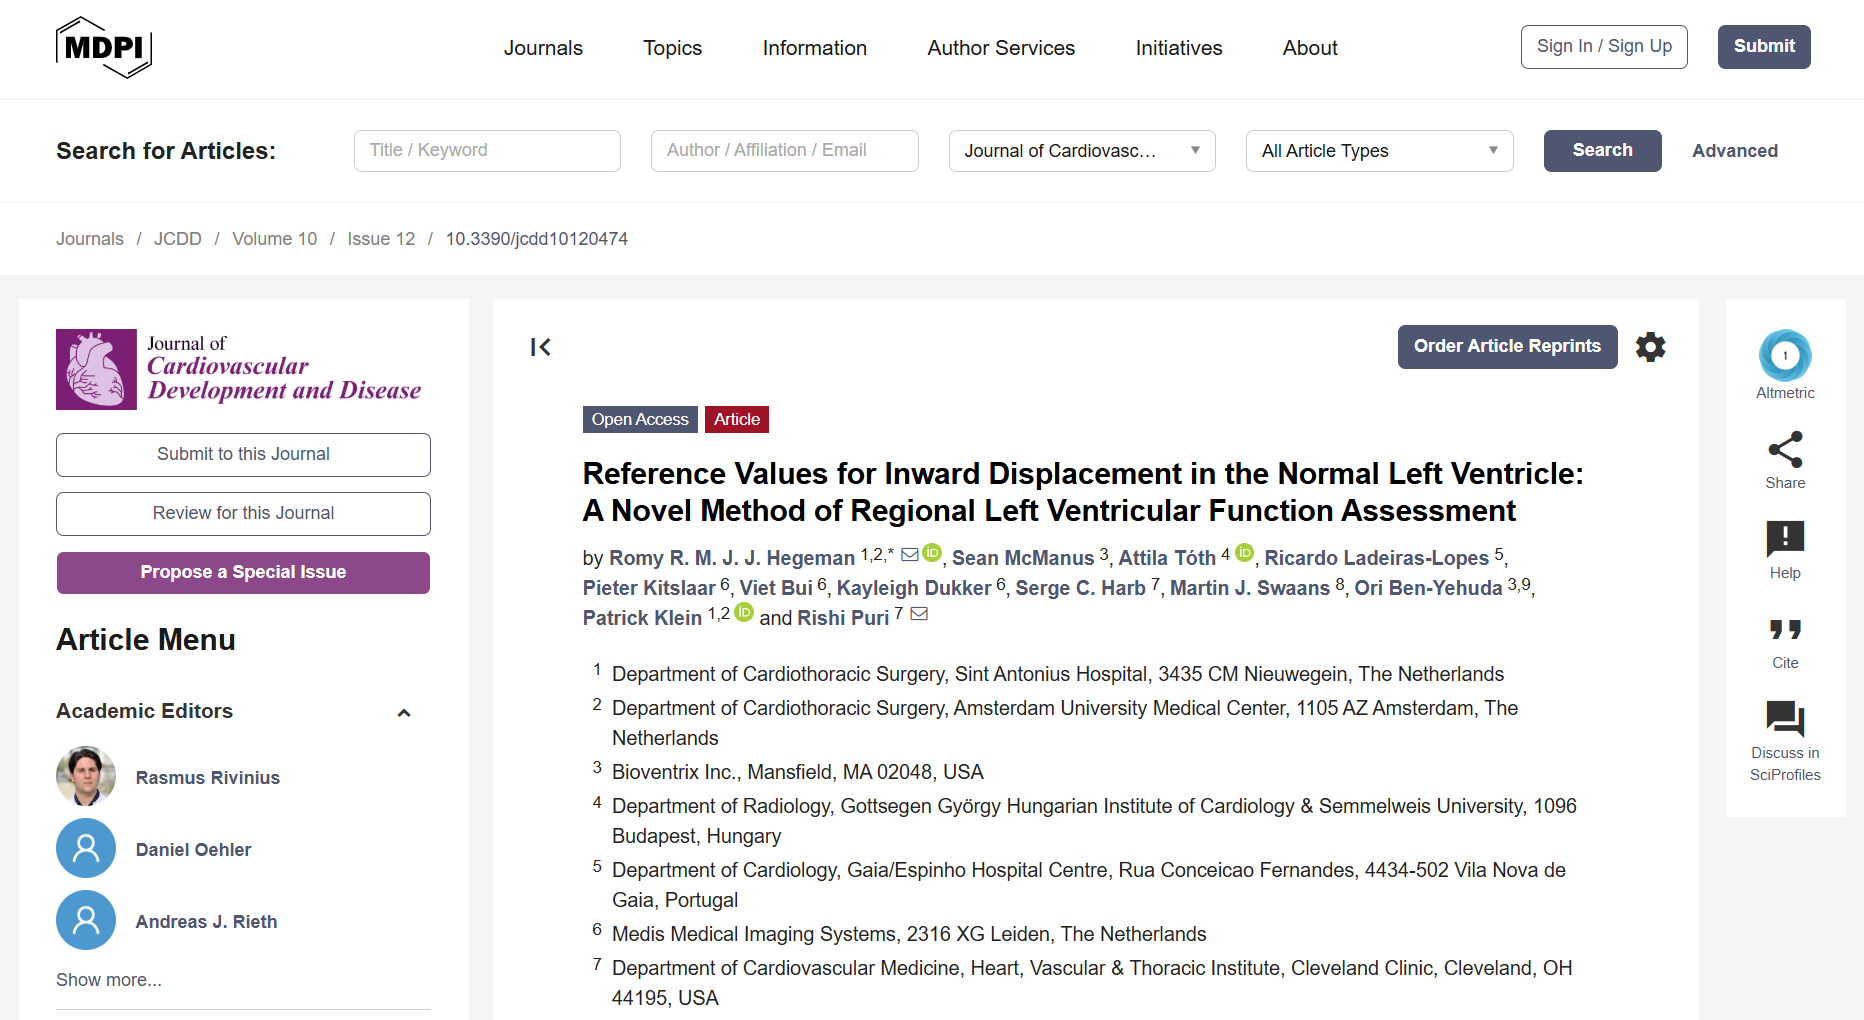This screenshot has width=1864, height=1020.
Task: Open Discuss in SciProfiles icon
Action: point(1785,719)
